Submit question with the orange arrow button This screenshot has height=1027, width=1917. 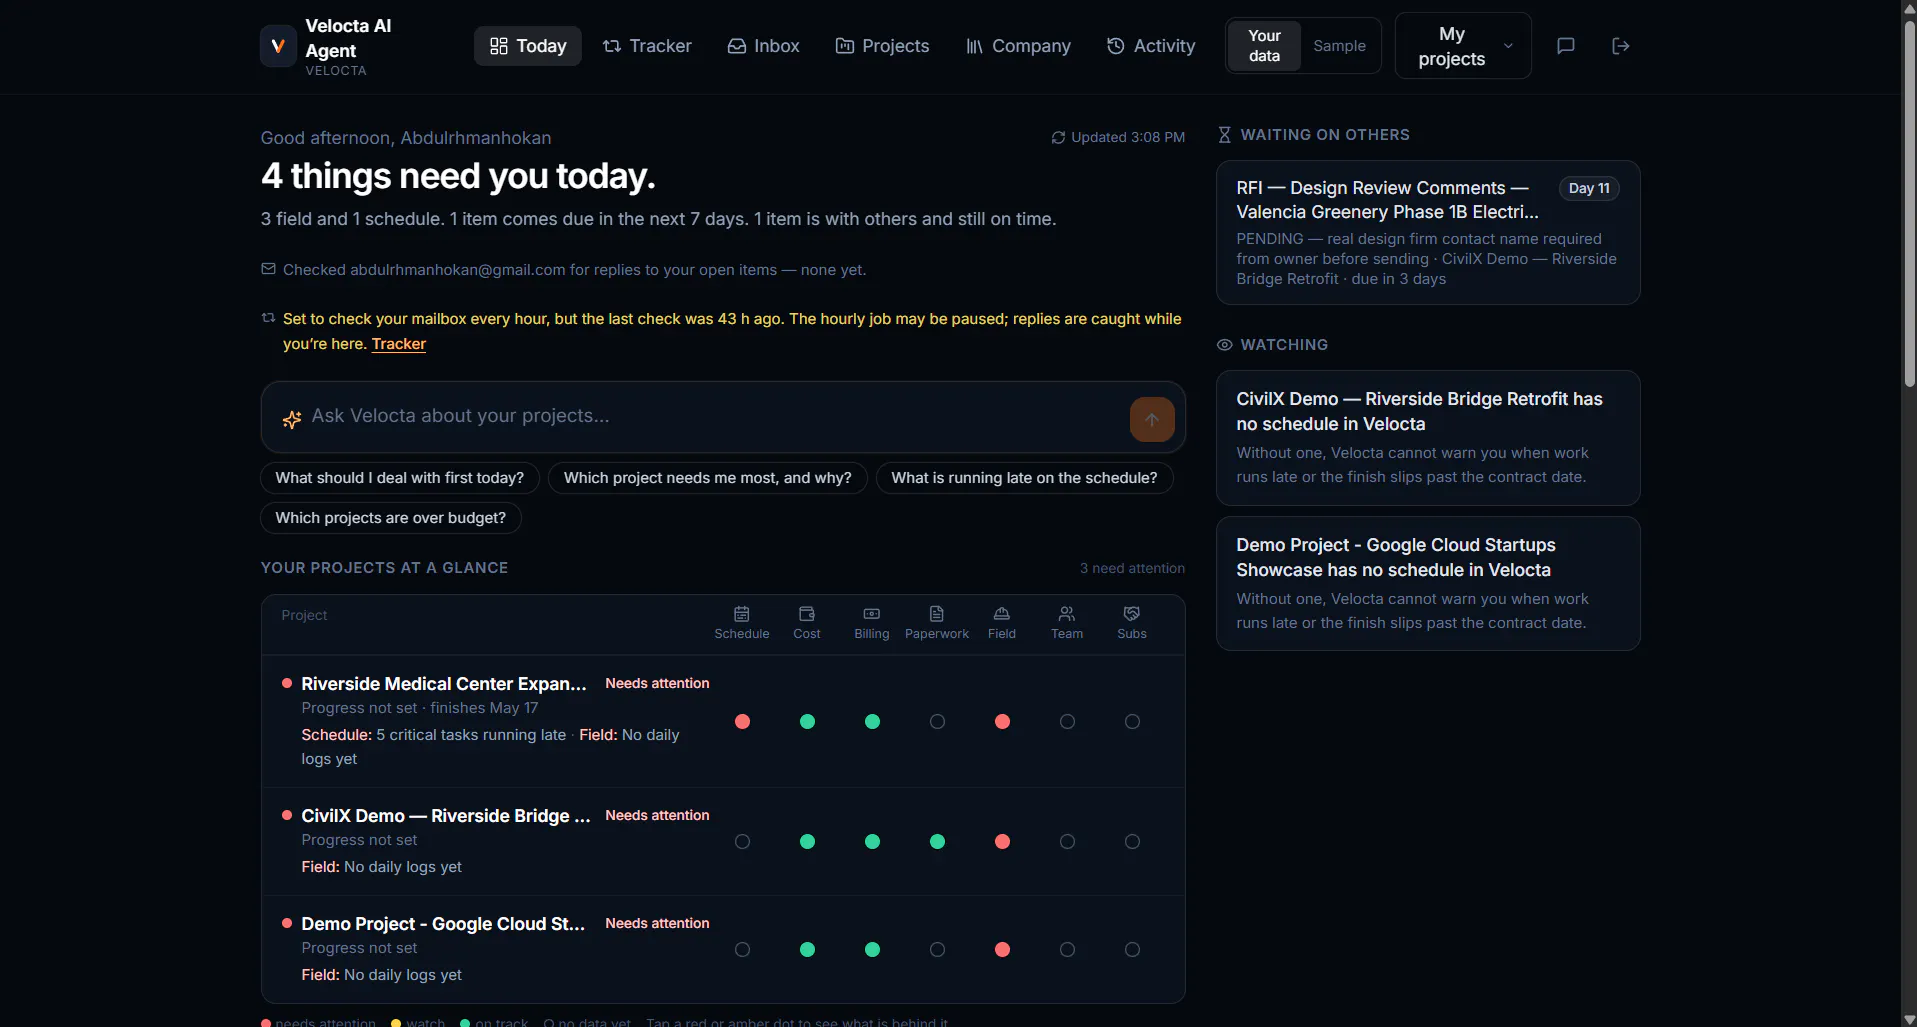[1152, 419]
